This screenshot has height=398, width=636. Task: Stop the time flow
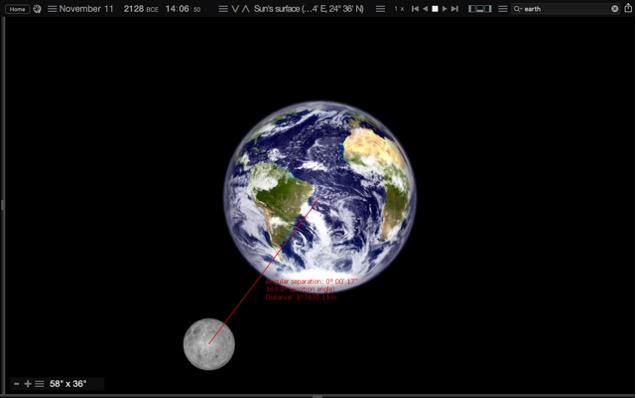tap(435, 9)
